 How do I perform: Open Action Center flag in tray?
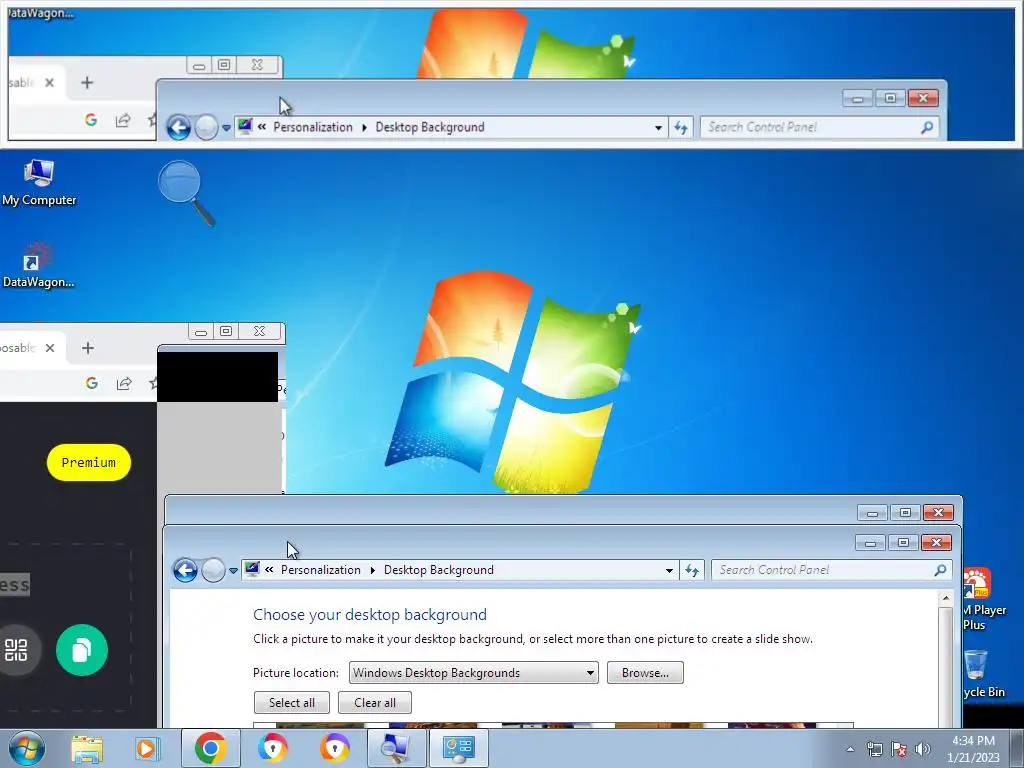899,749
